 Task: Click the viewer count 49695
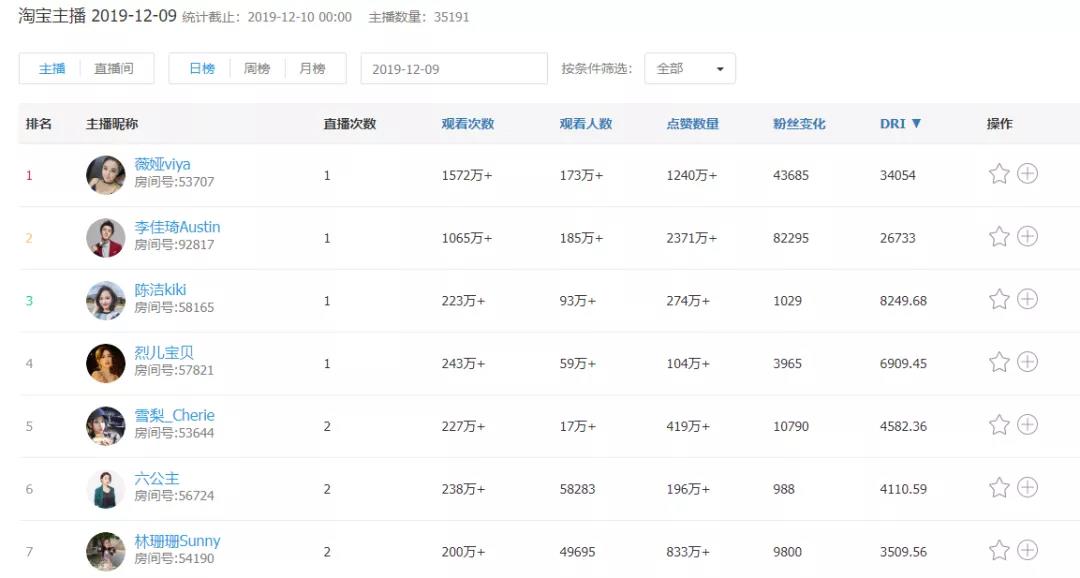(x=577, y=552)
